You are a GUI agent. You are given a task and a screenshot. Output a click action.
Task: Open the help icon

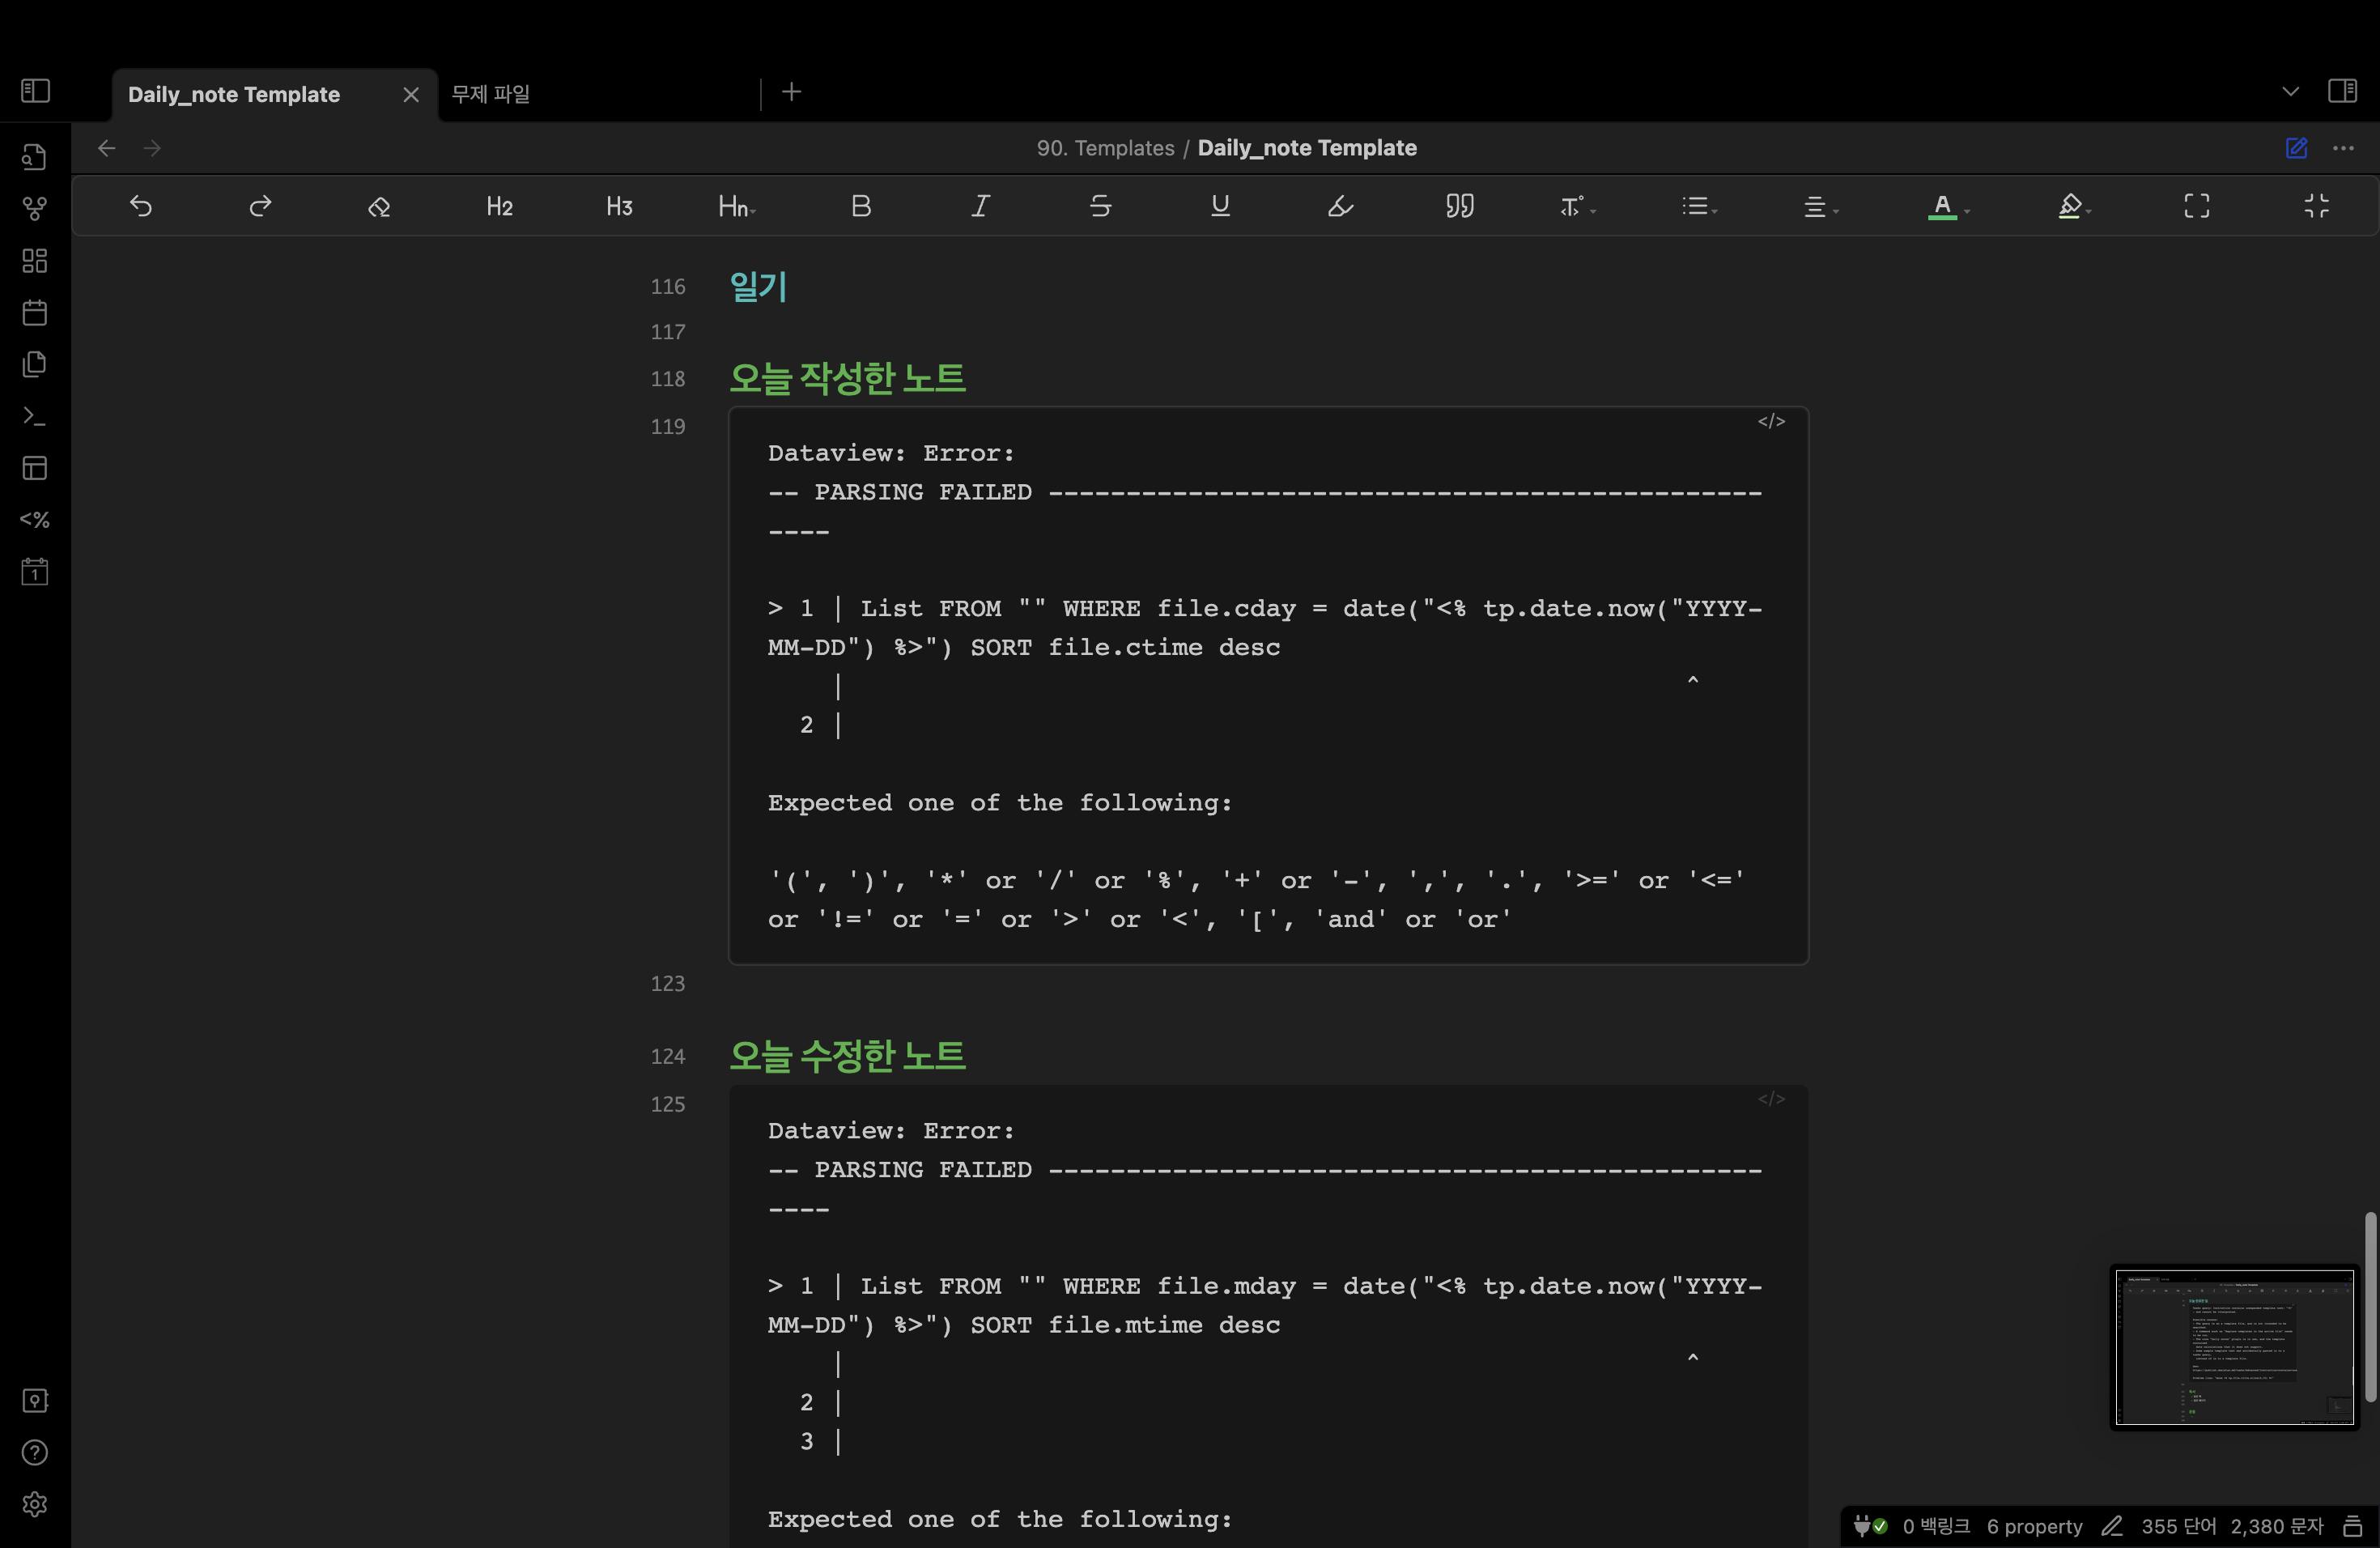pos(35,1453)
